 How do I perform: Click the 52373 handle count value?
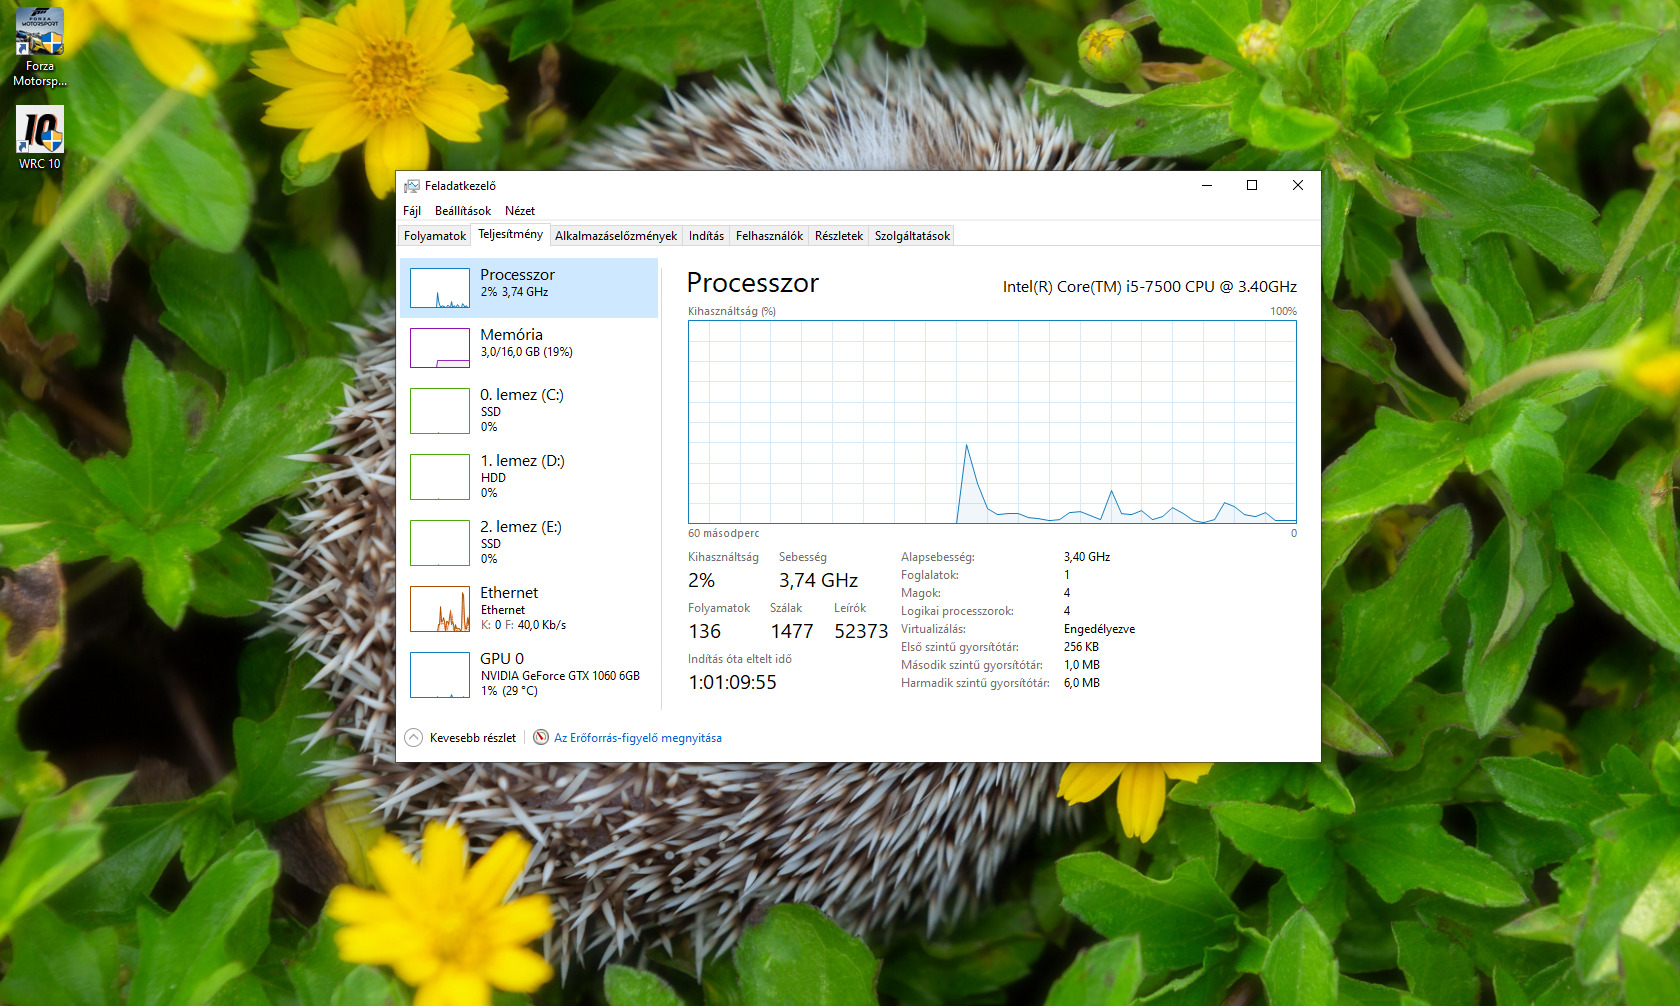[861, 631]
